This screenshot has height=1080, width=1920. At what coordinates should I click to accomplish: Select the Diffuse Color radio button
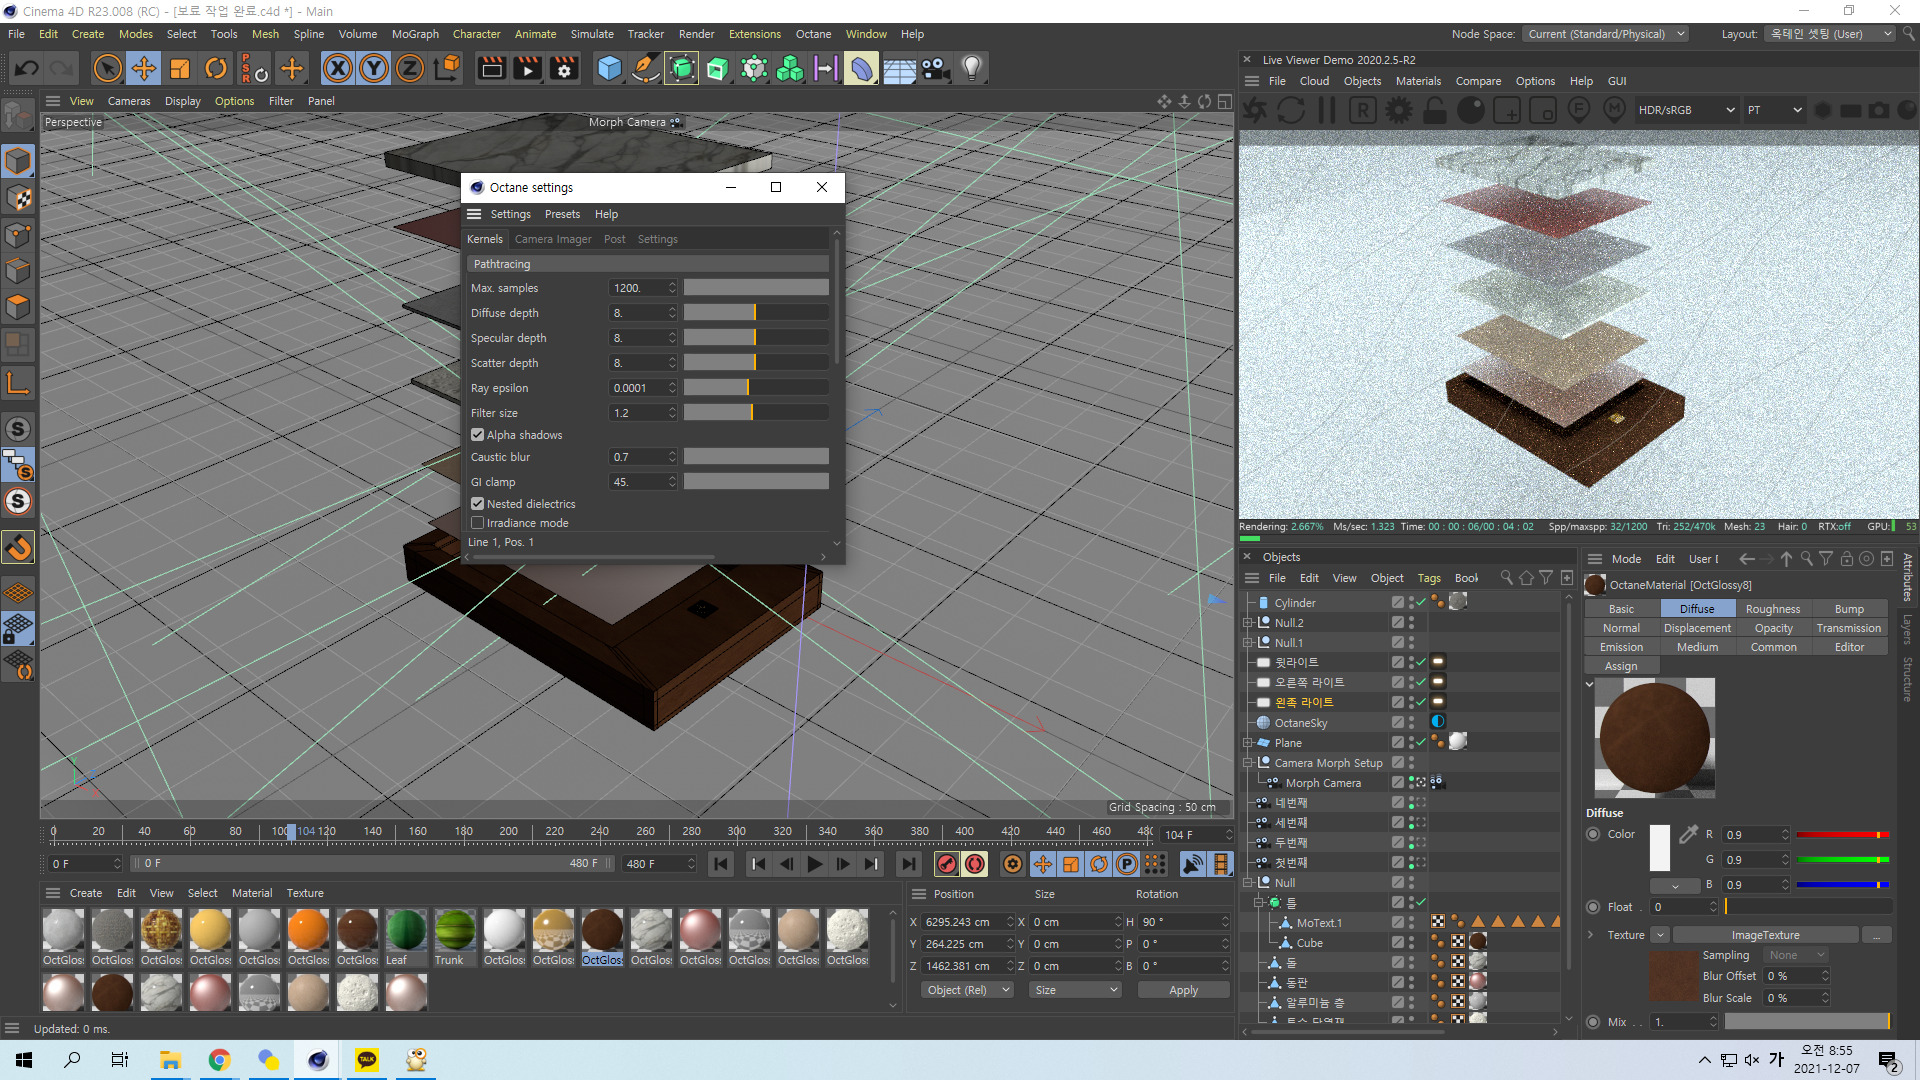(1594, 834)
